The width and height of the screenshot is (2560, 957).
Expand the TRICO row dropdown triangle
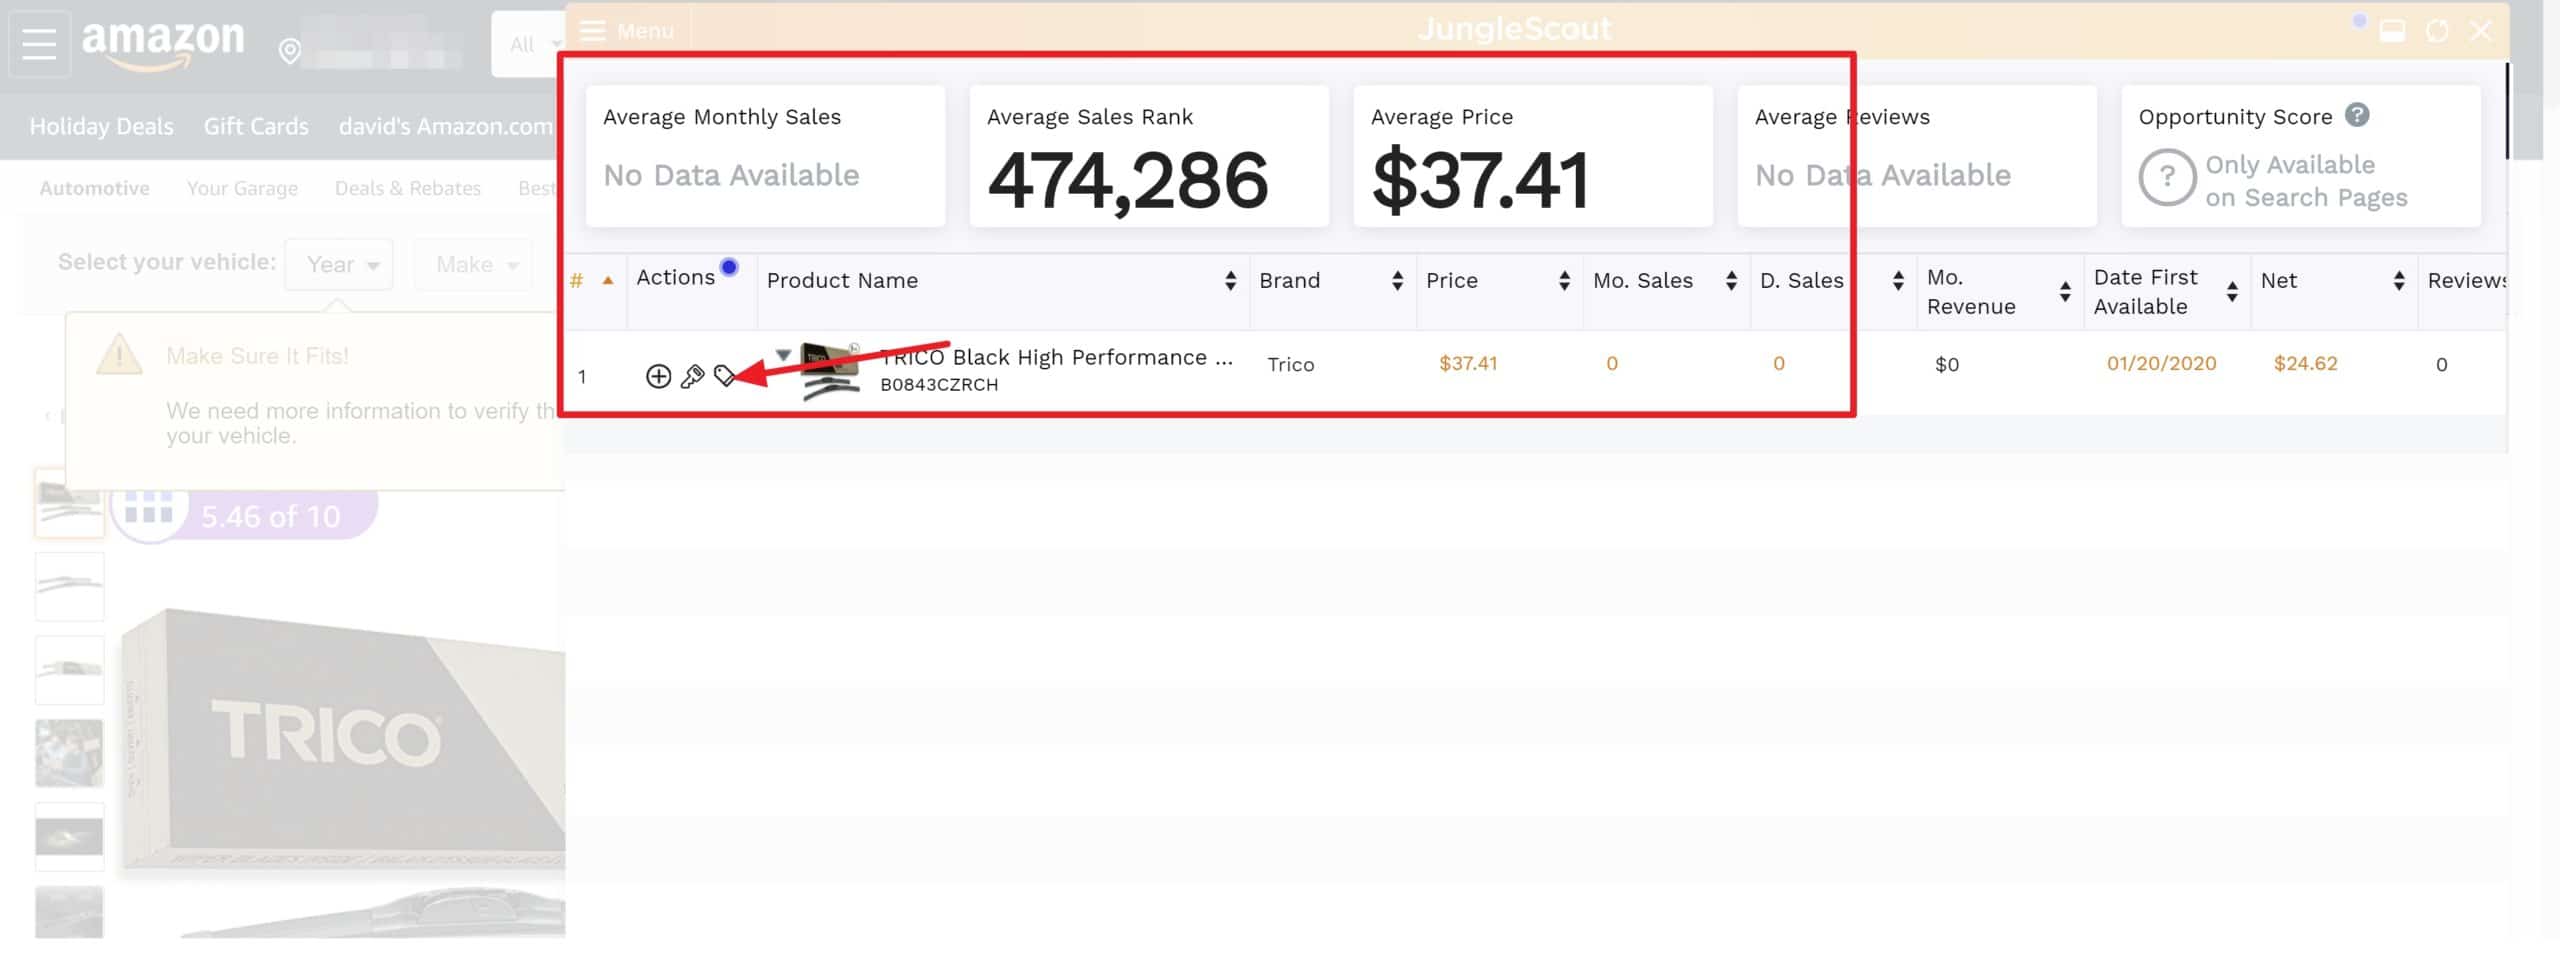784,355
